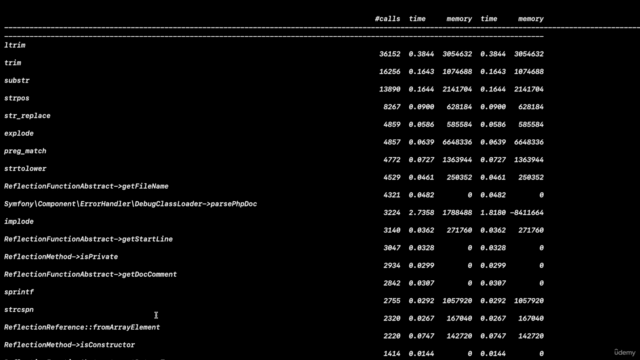Select the preg_match function name
Image resolution: width=640 pixels, height=360 pixels.
click(25, 151)
